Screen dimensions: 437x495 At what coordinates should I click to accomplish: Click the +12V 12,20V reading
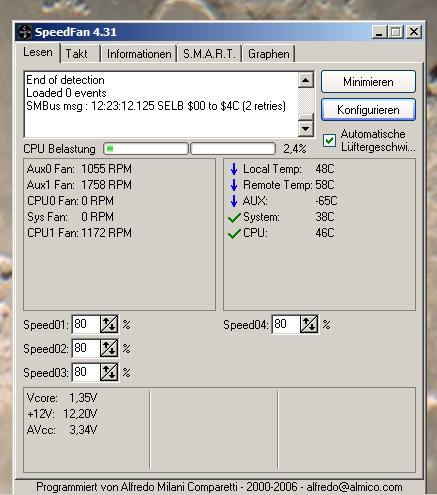tap(62, 414)
